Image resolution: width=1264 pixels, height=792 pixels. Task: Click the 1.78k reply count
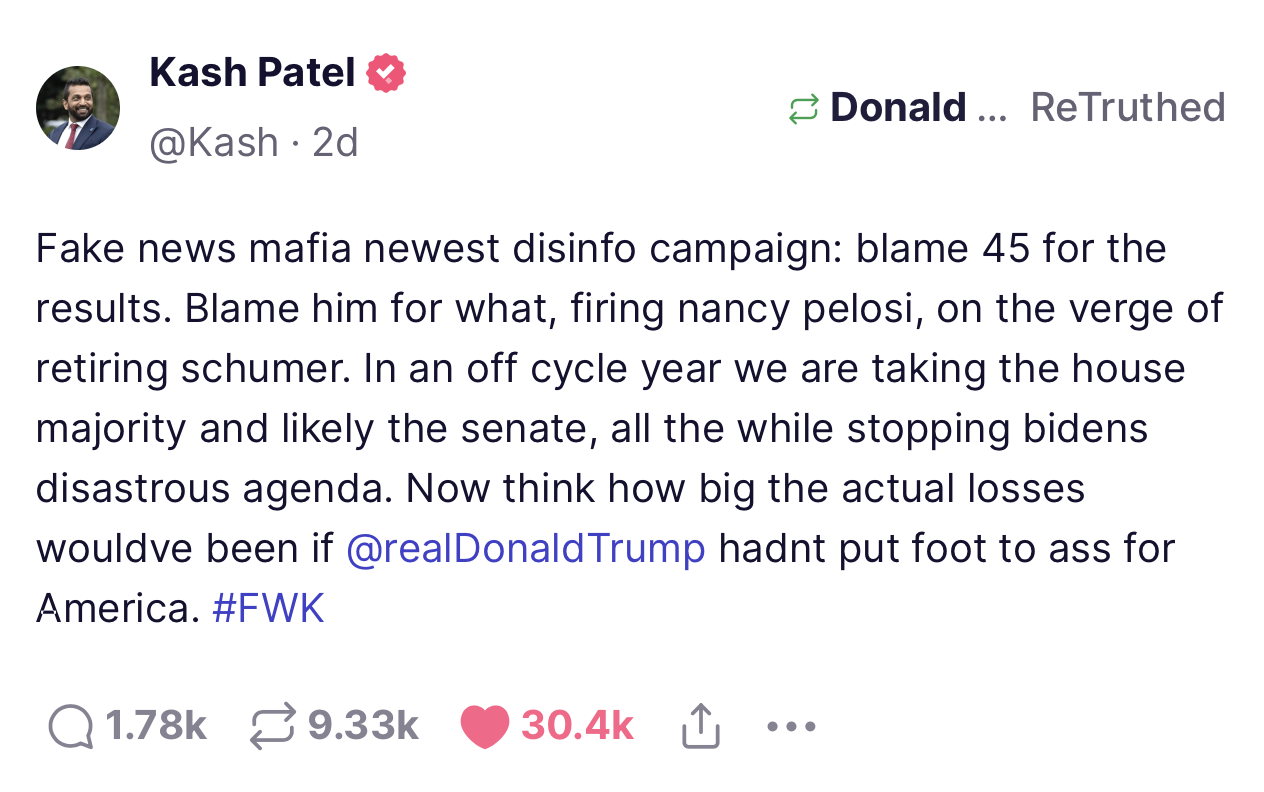point(156,726)
